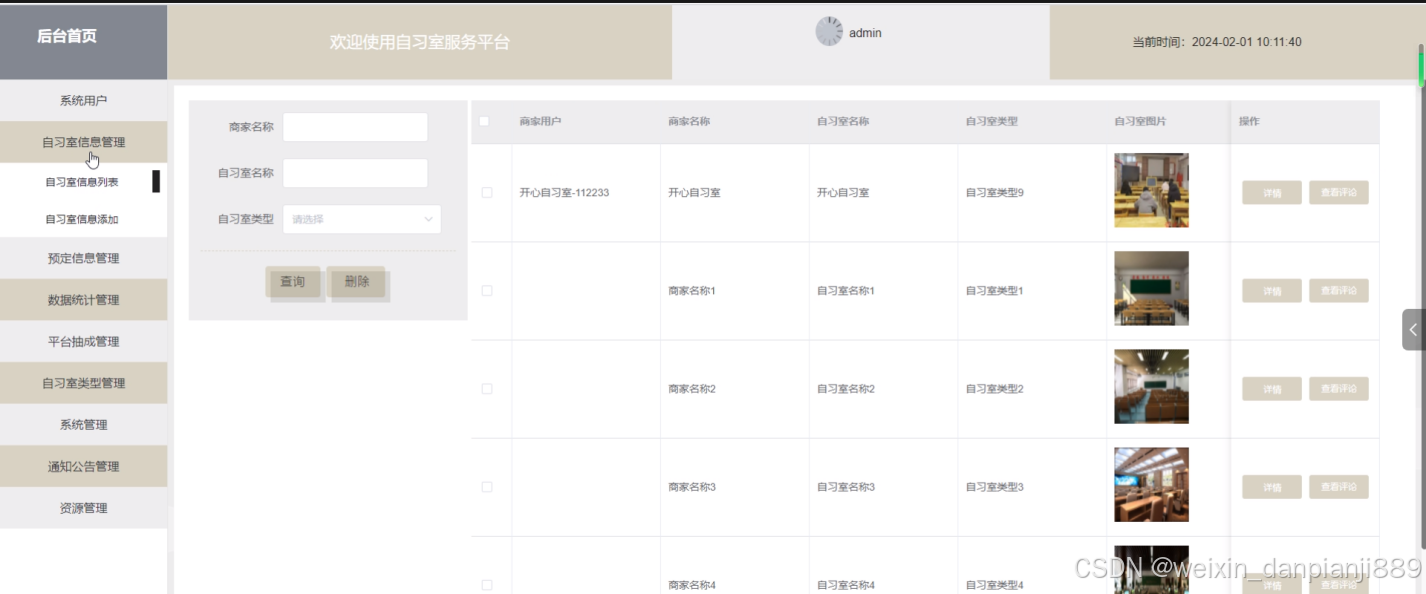Image resolution: width=1426 pixels, height=594 pixels.
Task: Expand the 通知公告管理 menu
Action: [83, 466]
